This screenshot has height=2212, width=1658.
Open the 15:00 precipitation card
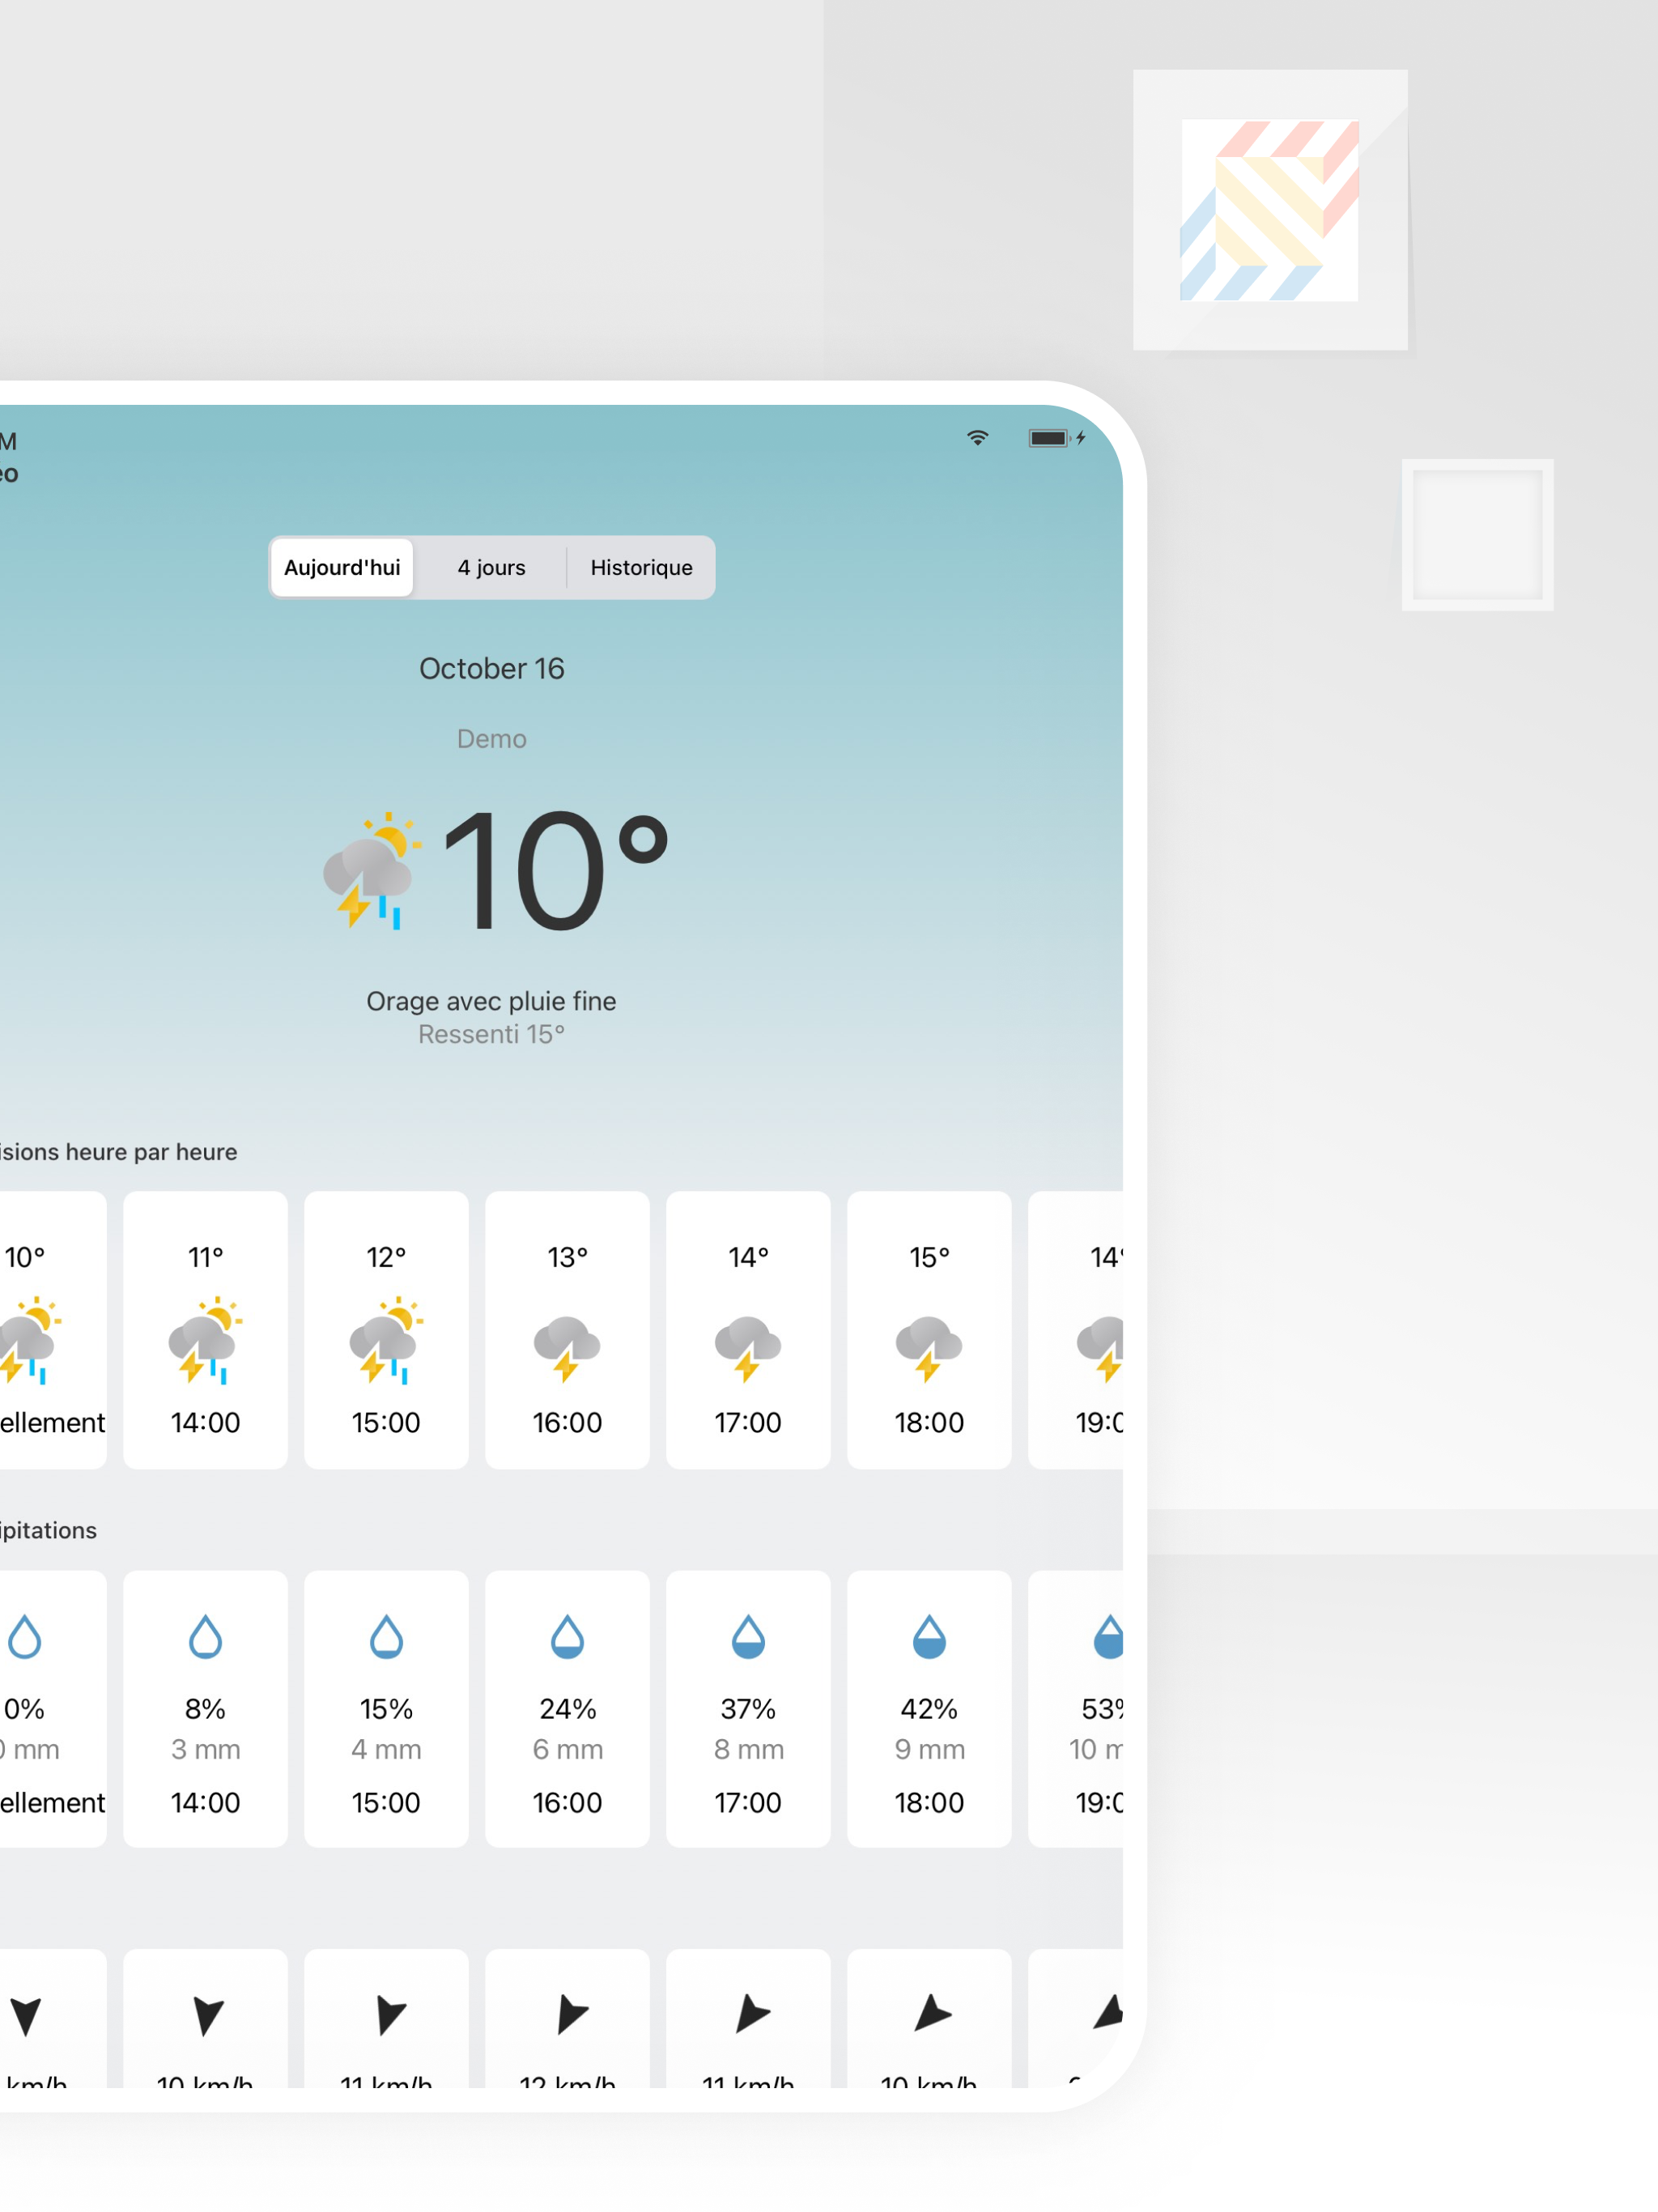point(386,1708)
